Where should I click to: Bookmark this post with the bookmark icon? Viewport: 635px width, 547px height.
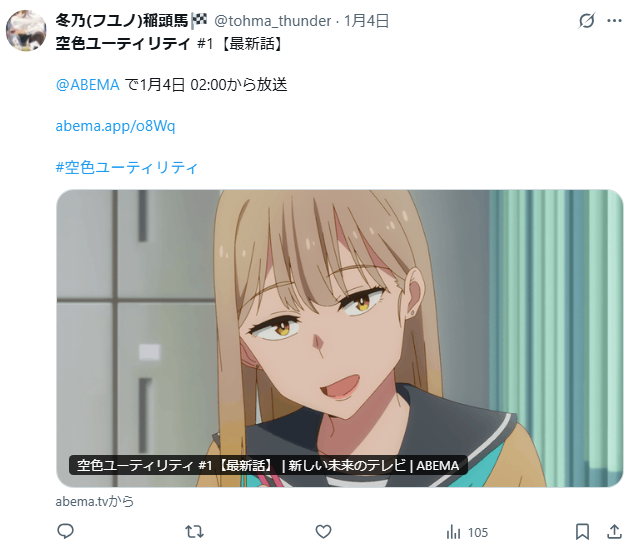click(x=582, y=532)
